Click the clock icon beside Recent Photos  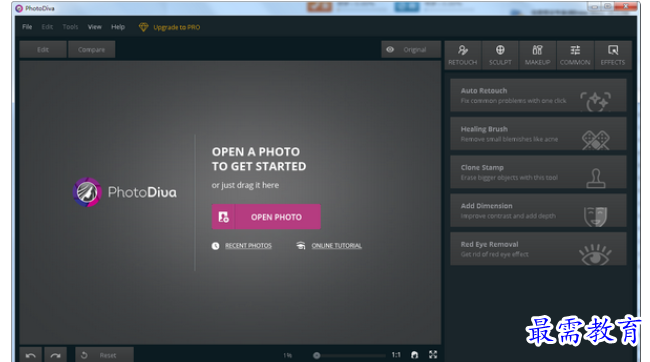216,246
